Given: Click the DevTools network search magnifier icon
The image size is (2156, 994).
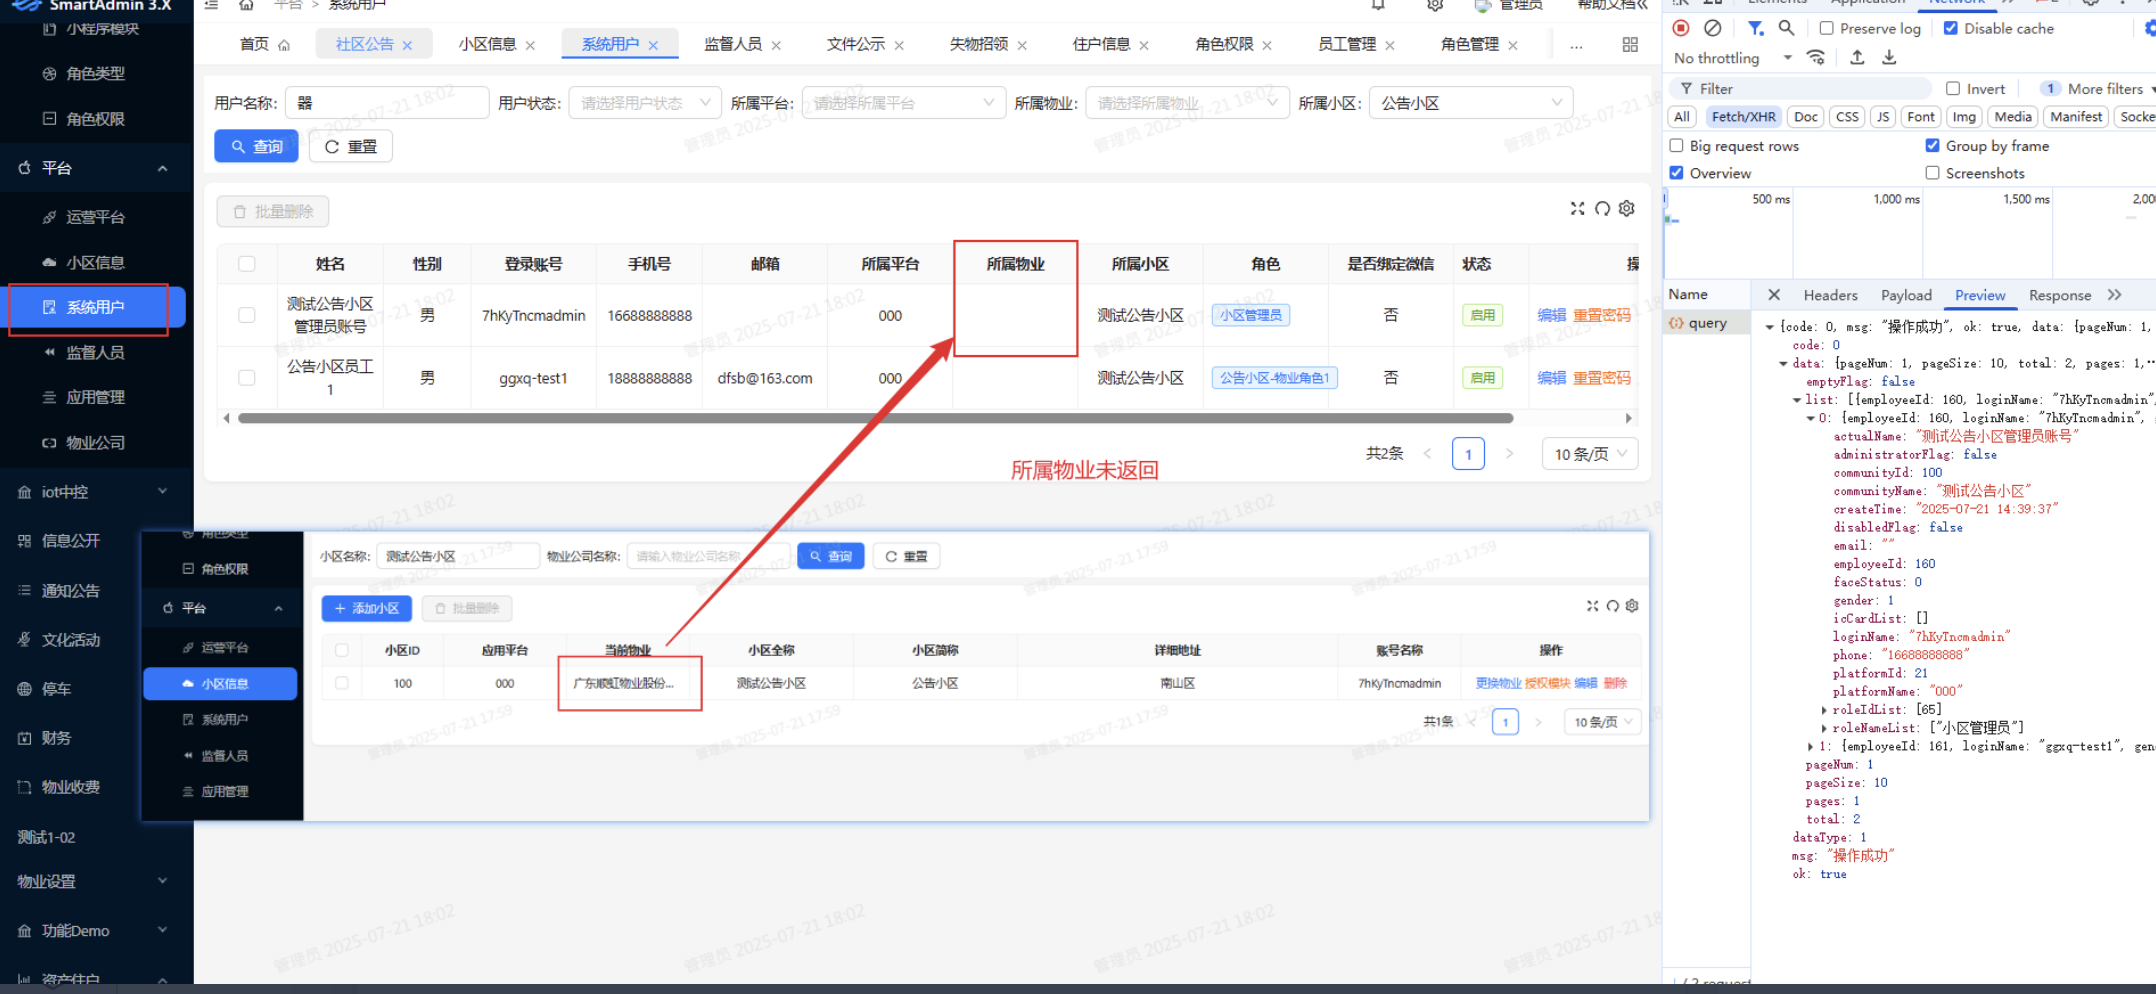Looking at the screenshot, I should [1786, 28].
